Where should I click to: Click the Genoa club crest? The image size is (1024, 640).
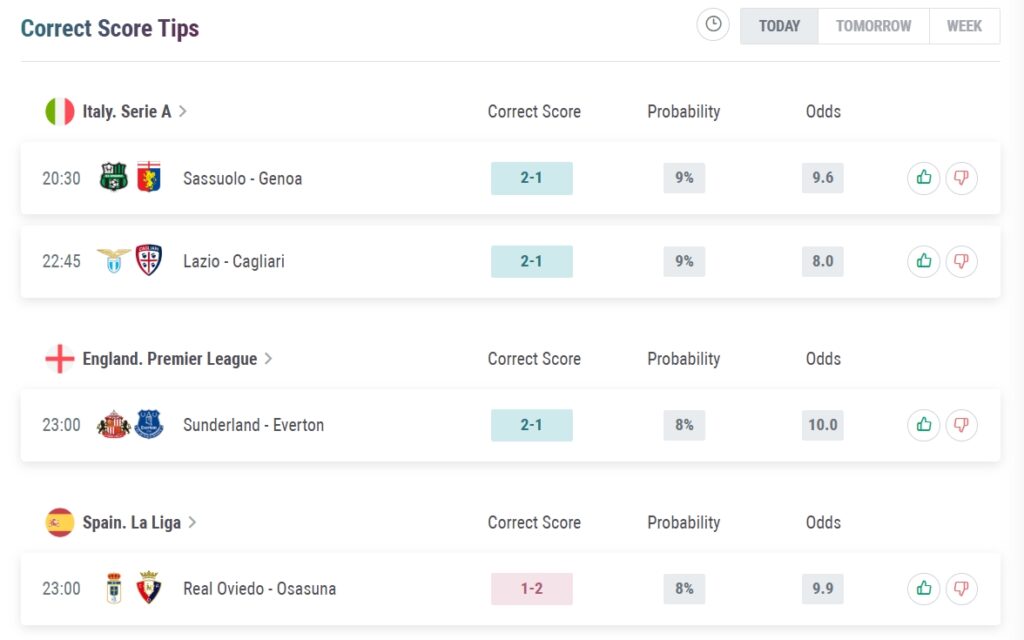[149, 178]
